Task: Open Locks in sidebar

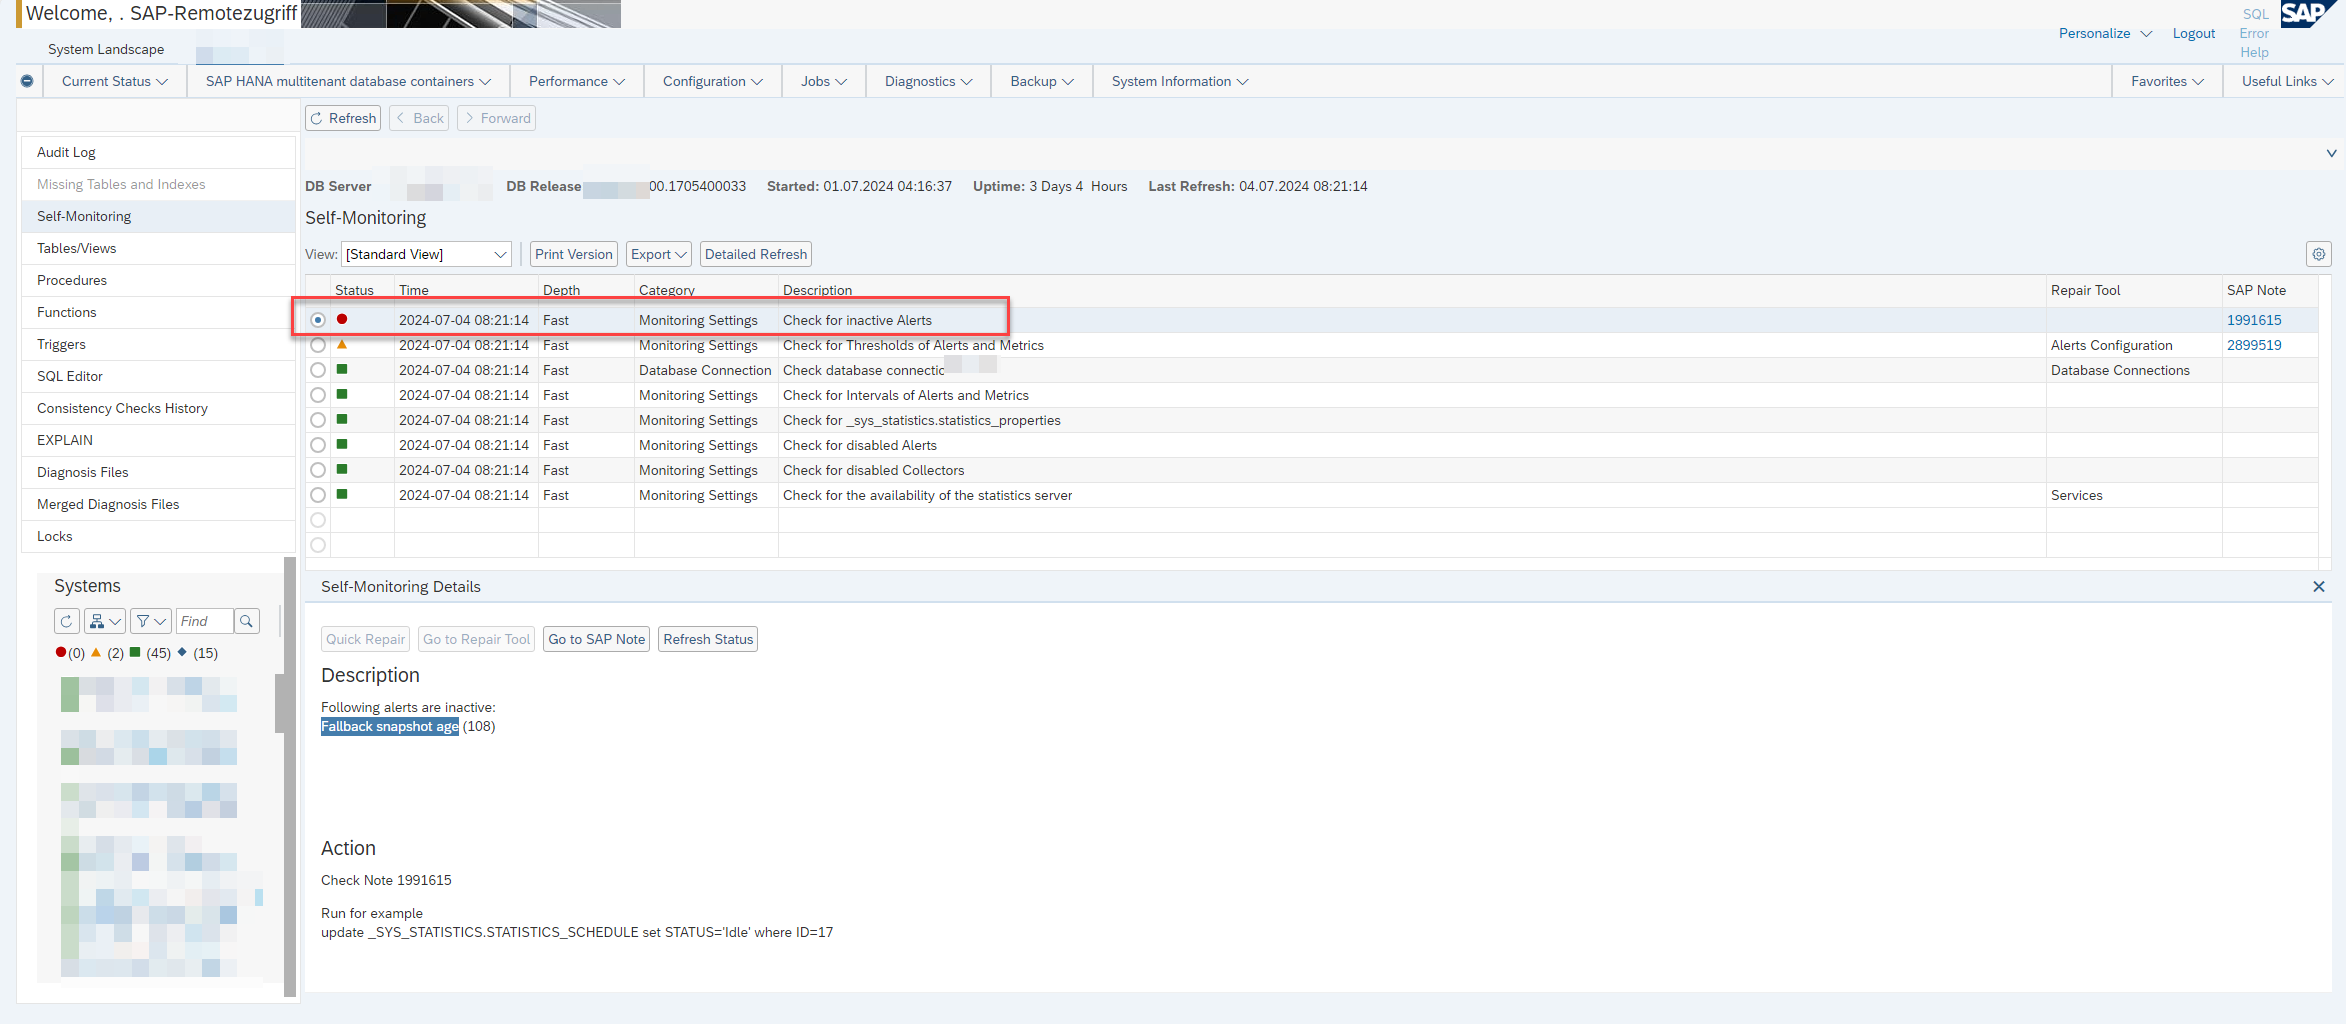Action: 158,536
